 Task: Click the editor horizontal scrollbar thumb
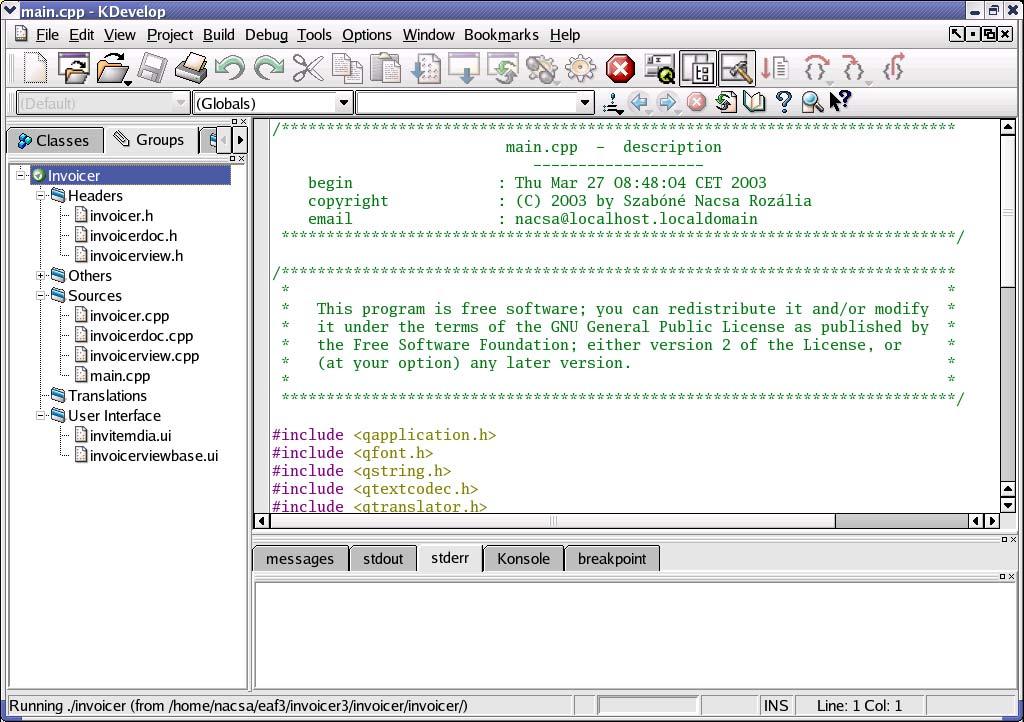click(552, 520)
